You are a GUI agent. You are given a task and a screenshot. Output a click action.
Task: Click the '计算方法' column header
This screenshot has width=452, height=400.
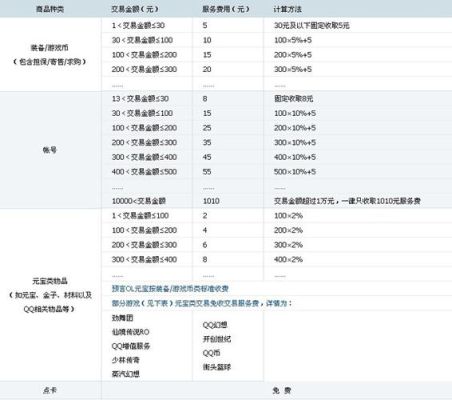287,9
